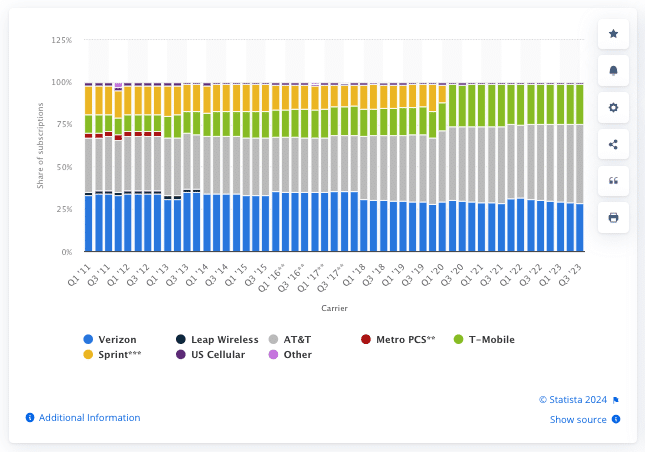Click the info icon beside Additional Information
This screenshot has width=645, height=452.
point(30,417)
